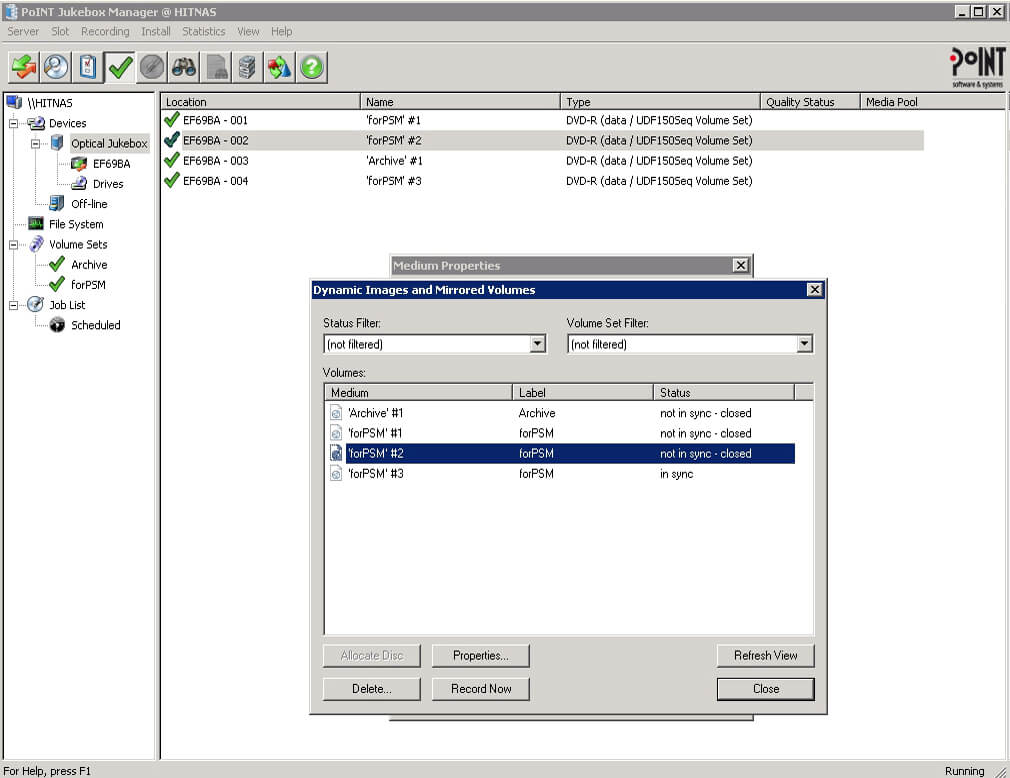Select the \\HITNAS root node
1010x778 pixels.
point(50,103)
